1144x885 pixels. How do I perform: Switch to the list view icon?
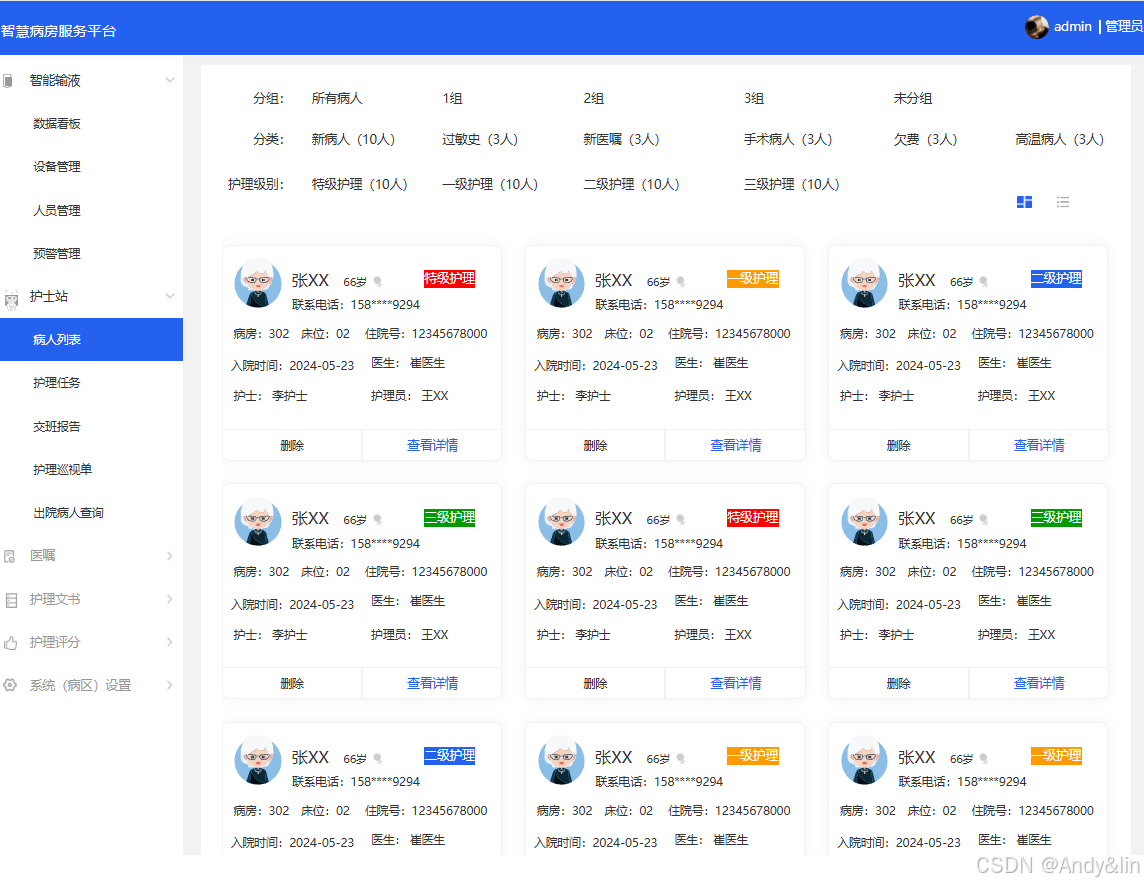[1063, 202]
